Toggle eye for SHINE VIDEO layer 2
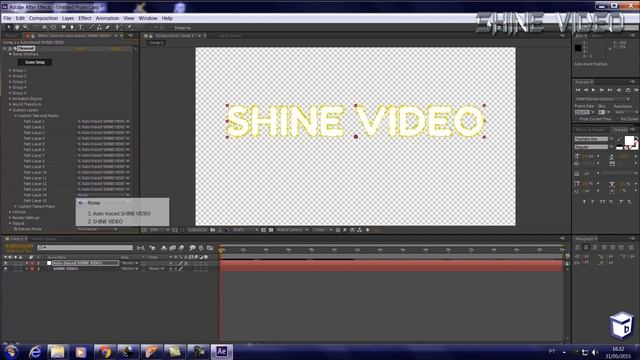 point(5,269)
